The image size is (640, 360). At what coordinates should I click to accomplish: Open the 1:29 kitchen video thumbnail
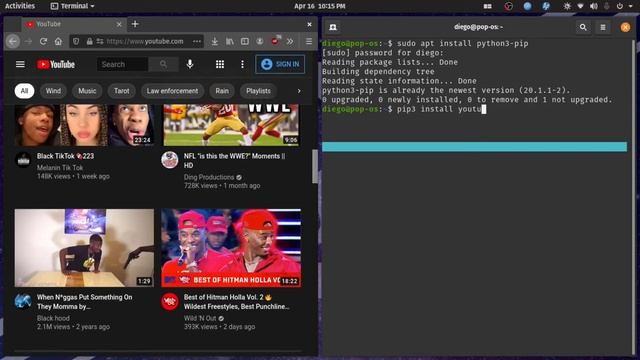(84, 248)
